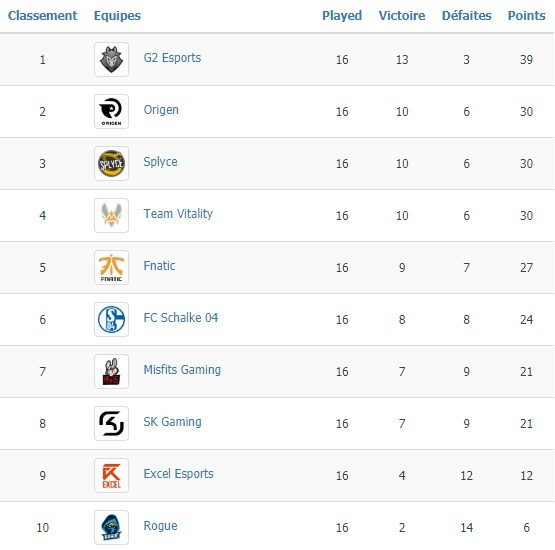Click the Victoire column header

pyautogui.click(x=402, y=16)
